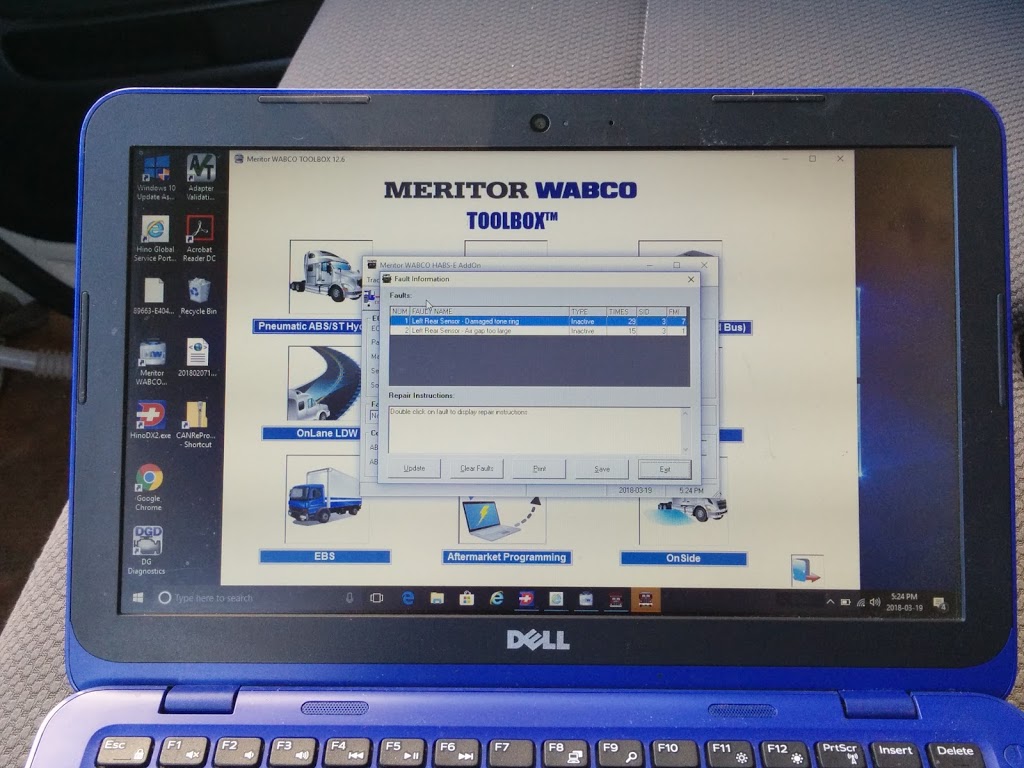Click the FMI column header
The height and width of the screenshot is (768, 1024).
click(x=677, y=312)
